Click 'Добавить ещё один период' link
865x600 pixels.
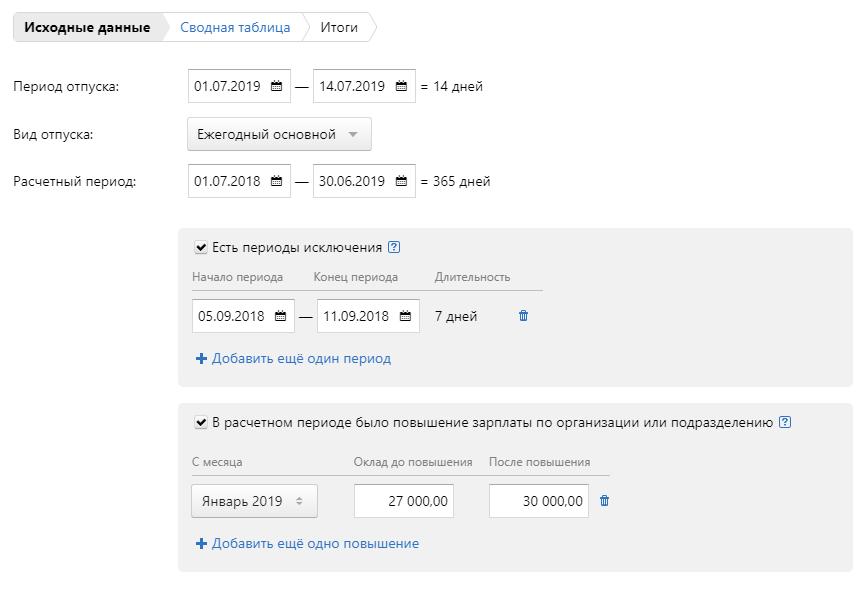[301, 358]
